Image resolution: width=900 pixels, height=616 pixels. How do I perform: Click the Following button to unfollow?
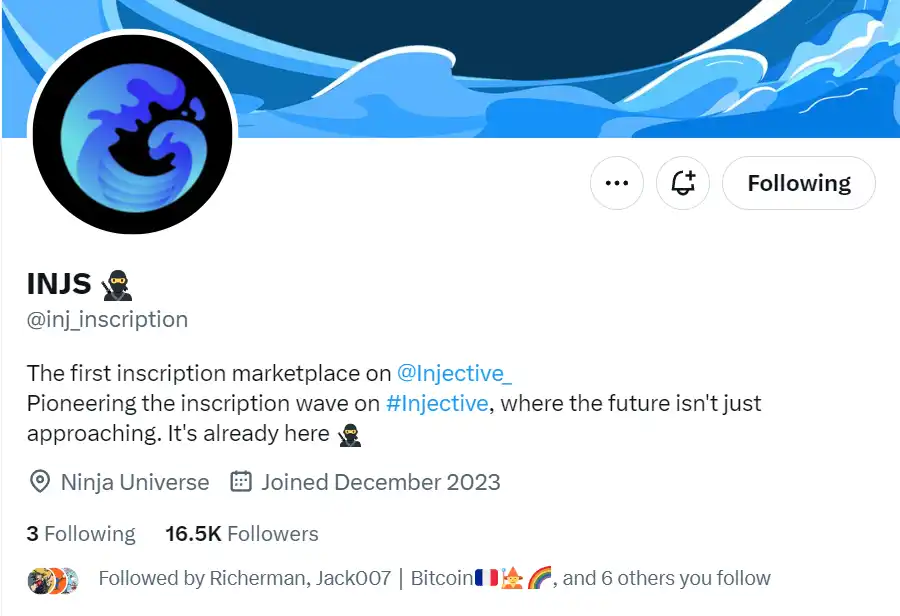click(x=798, y=183)
